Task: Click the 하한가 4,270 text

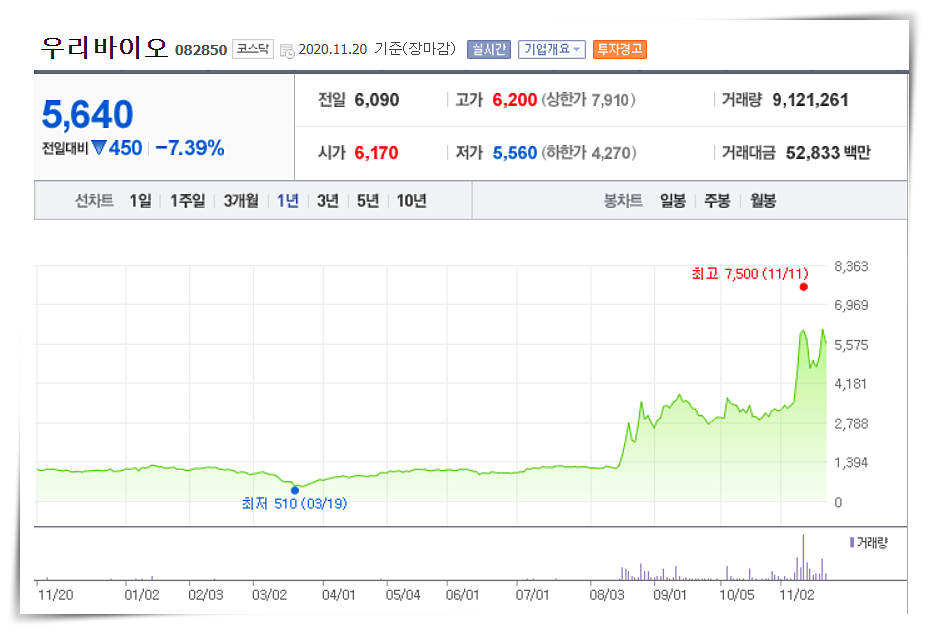Action: (589, 153)
